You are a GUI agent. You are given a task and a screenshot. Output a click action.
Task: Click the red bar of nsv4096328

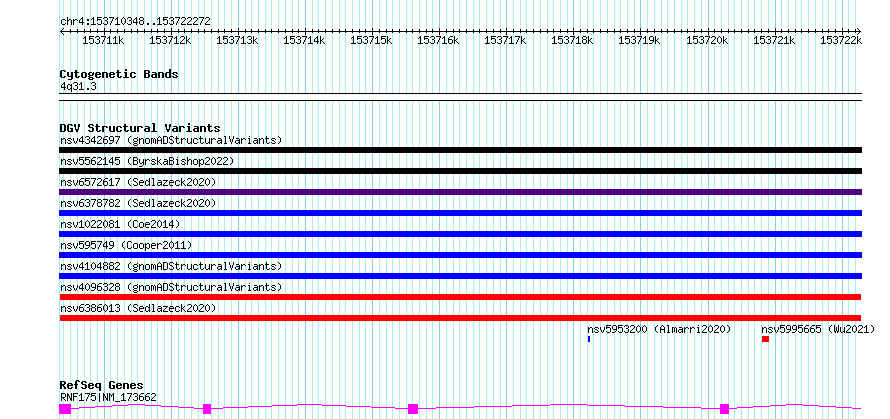click(460, 297)
